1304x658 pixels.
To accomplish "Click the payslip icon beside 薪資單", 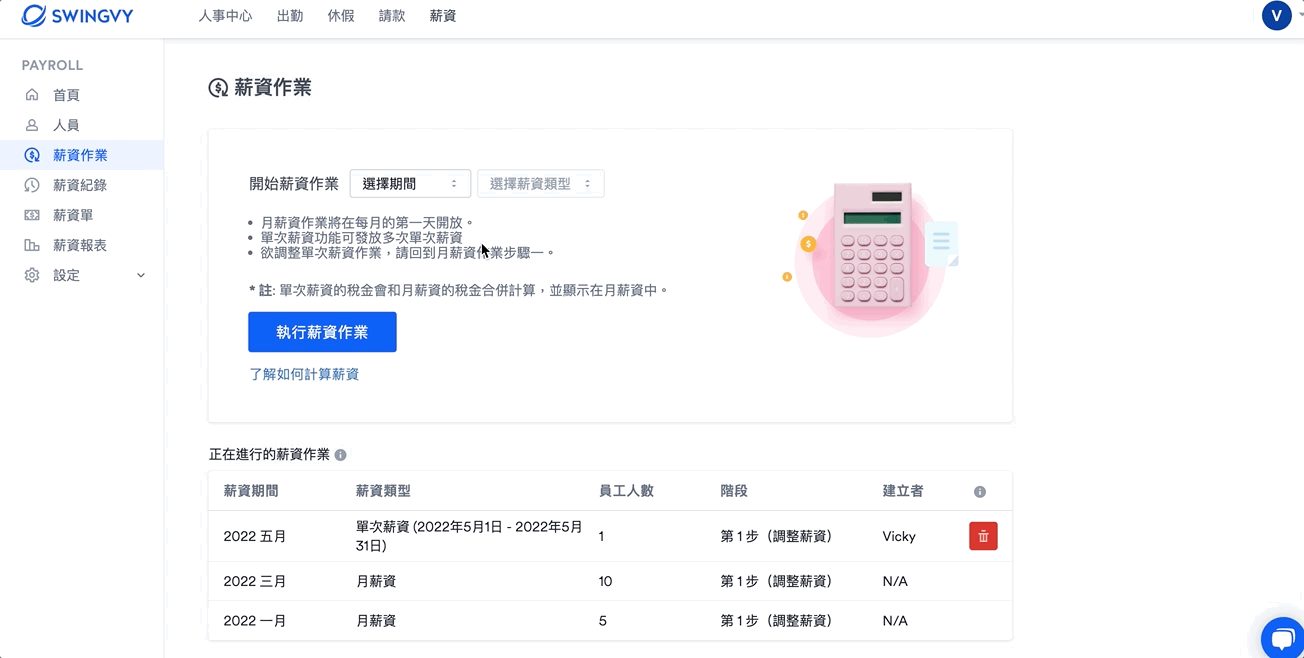I will (x=32, y=215).
